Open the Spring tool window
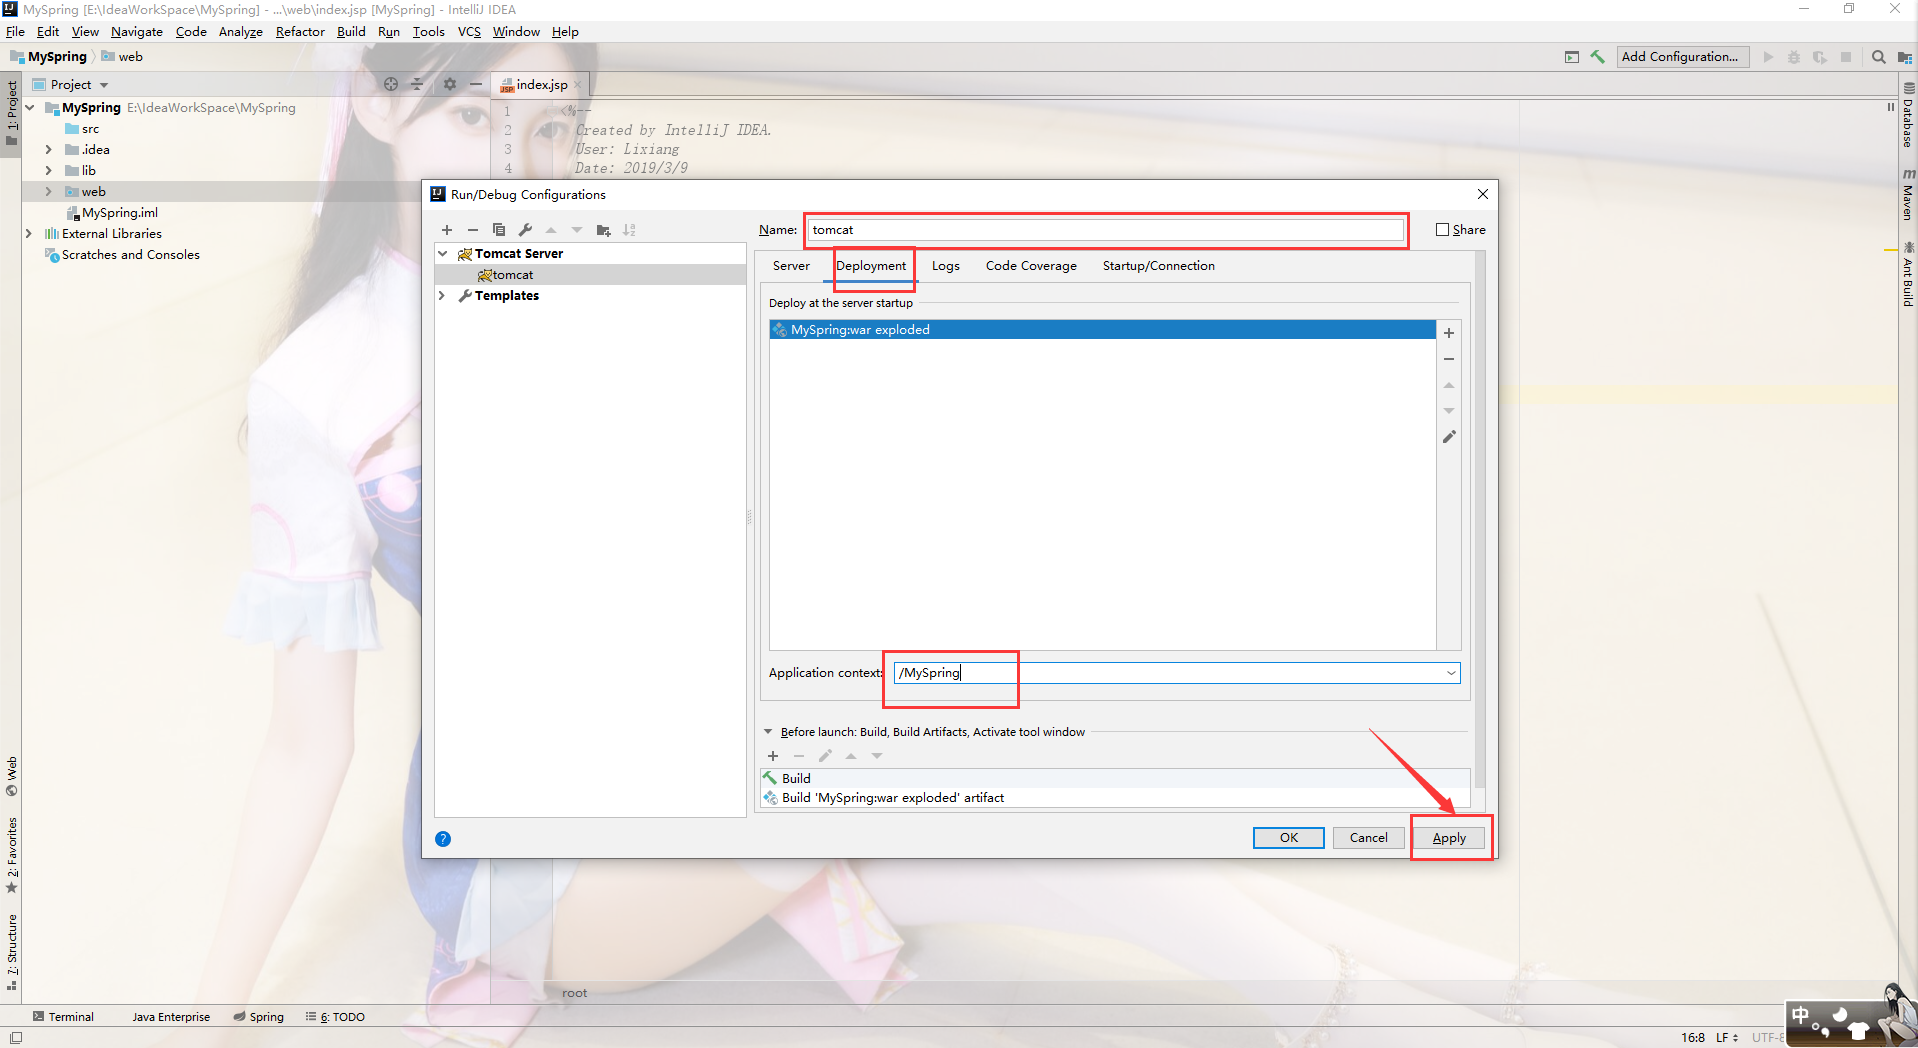The width and height of the screenshot is (1918, 1048). pos(259,1017)
